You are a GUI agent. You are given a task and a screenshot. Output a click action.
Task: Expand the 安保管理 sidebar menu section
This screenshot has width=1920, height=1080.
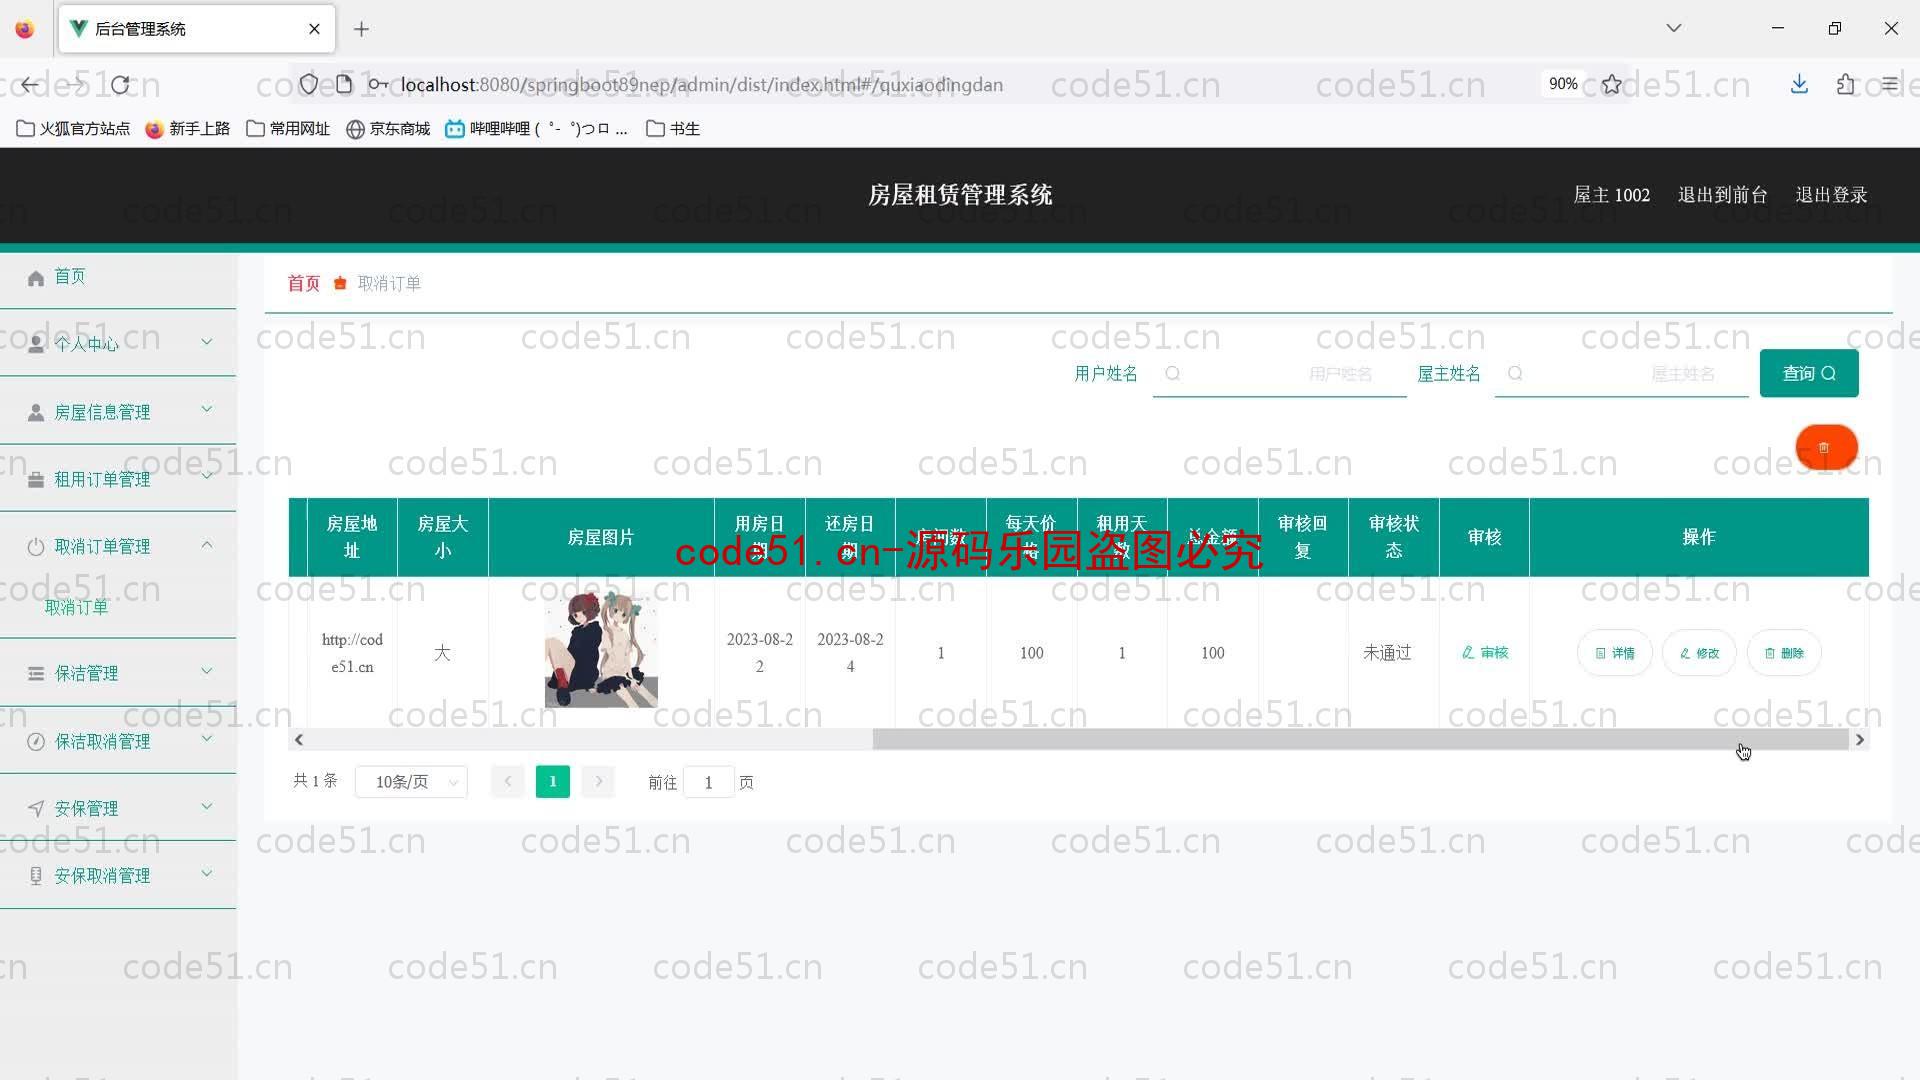(117, 807)
